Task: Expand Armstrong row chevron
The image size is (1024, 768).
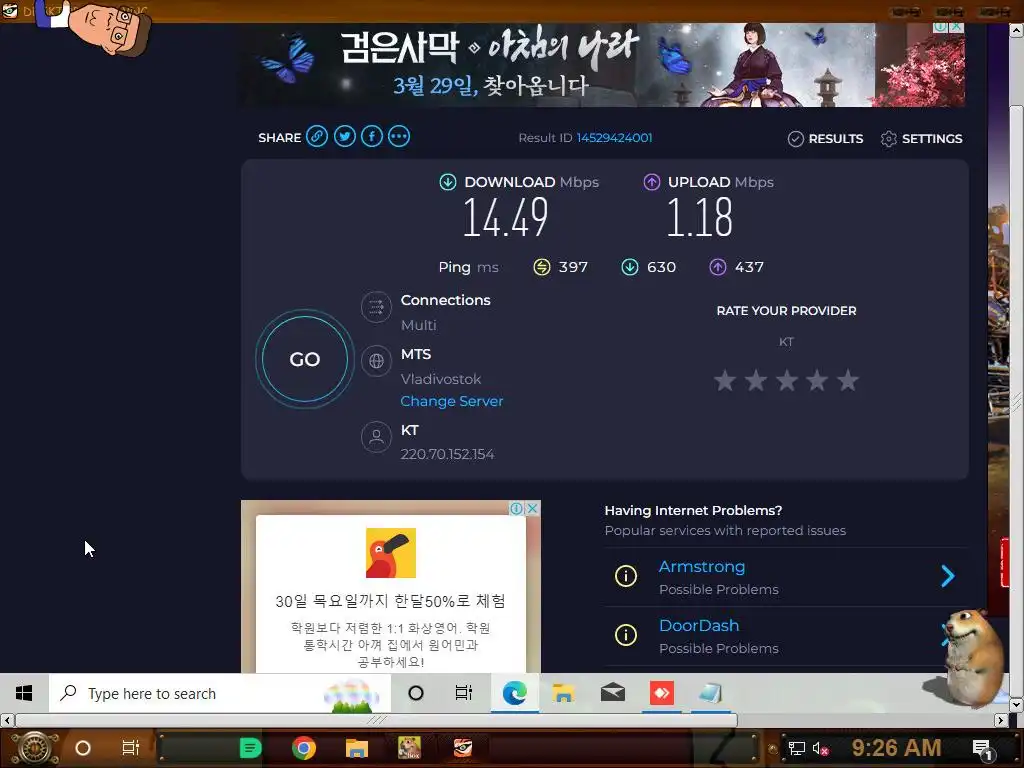Action: pos(948,576)
